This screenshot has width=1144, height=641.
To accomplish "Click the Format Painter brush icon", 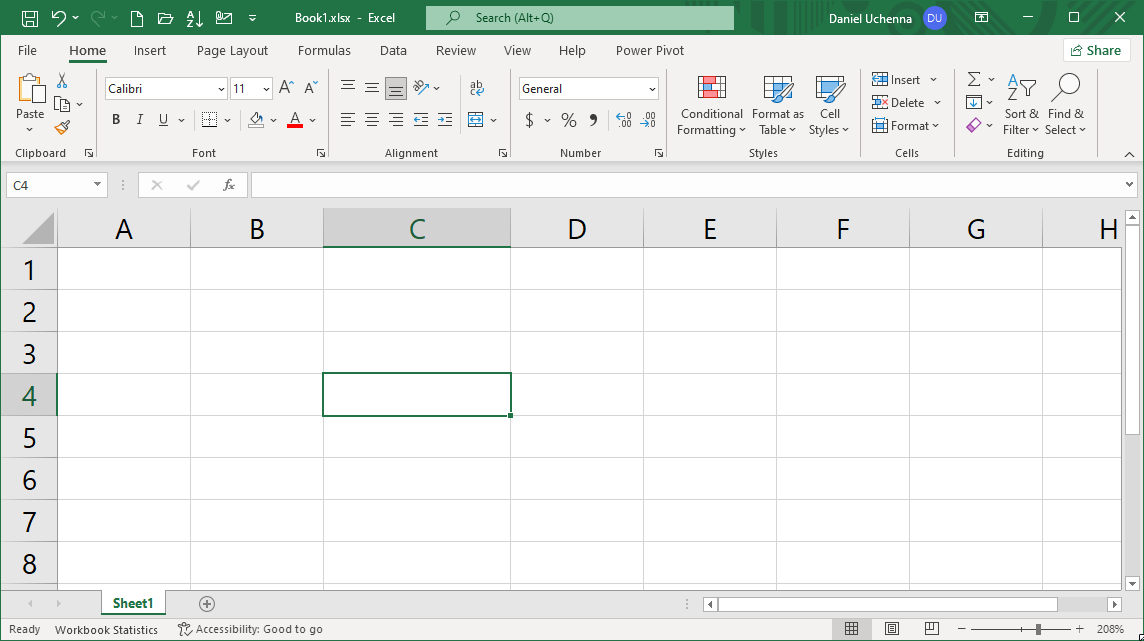I will [62, 128].
